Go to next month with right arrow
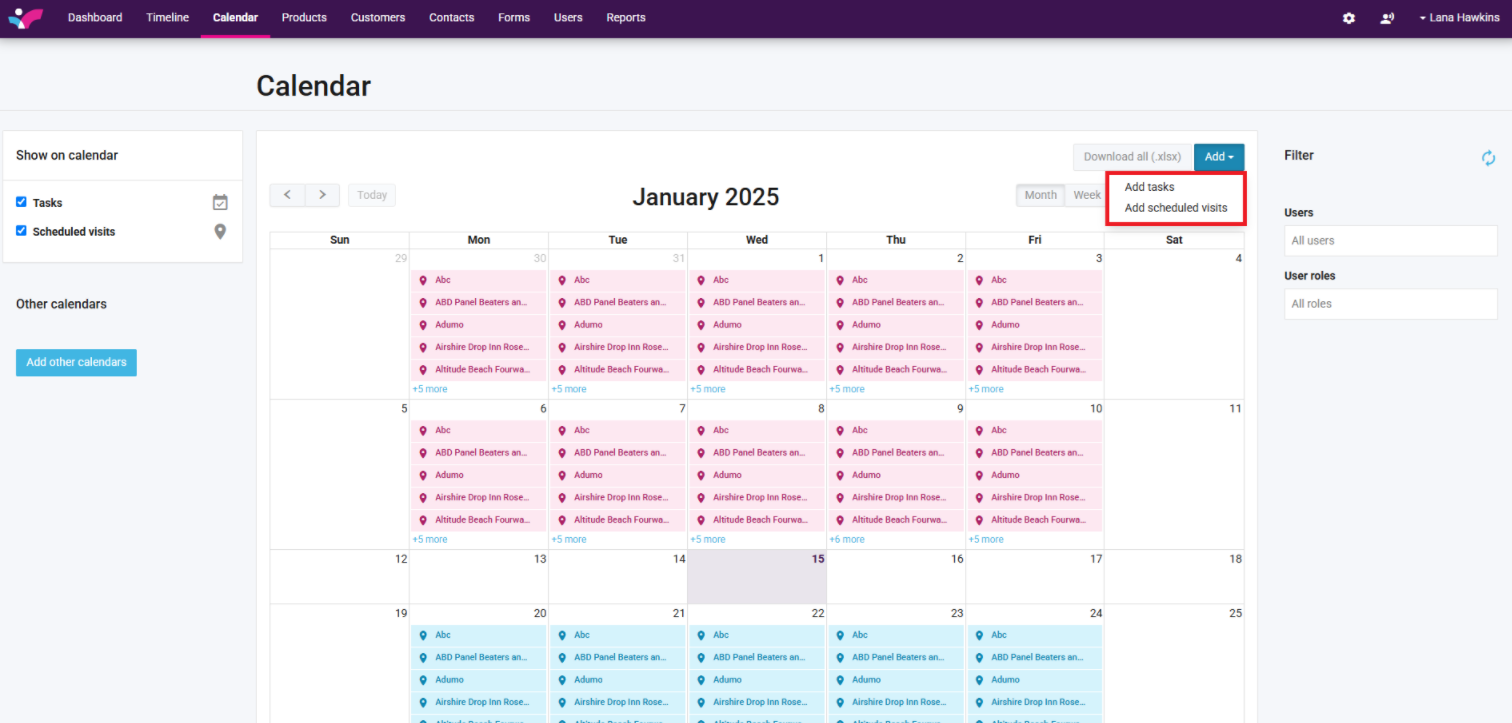Screen dimensions: 1512x723 pyautogui.click(x=322, y=195)
